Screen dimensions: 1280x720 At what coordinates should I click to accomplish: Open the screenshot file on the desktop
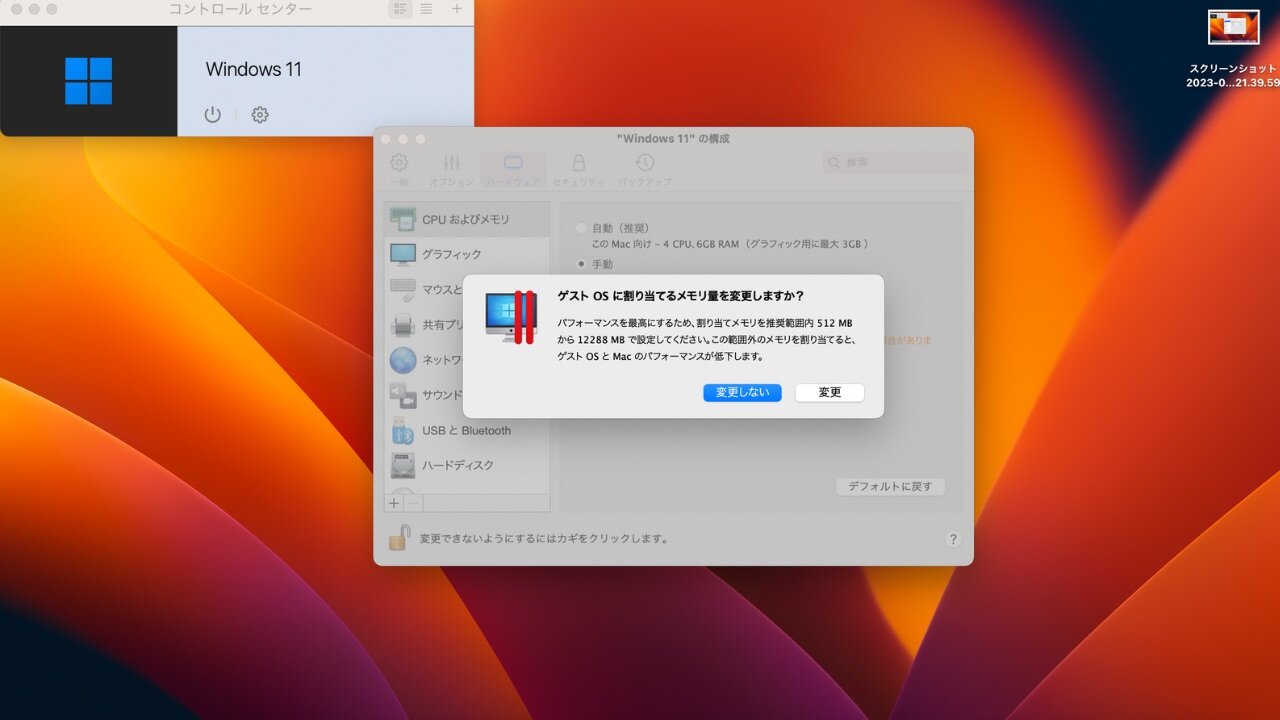pos(1233,28)
